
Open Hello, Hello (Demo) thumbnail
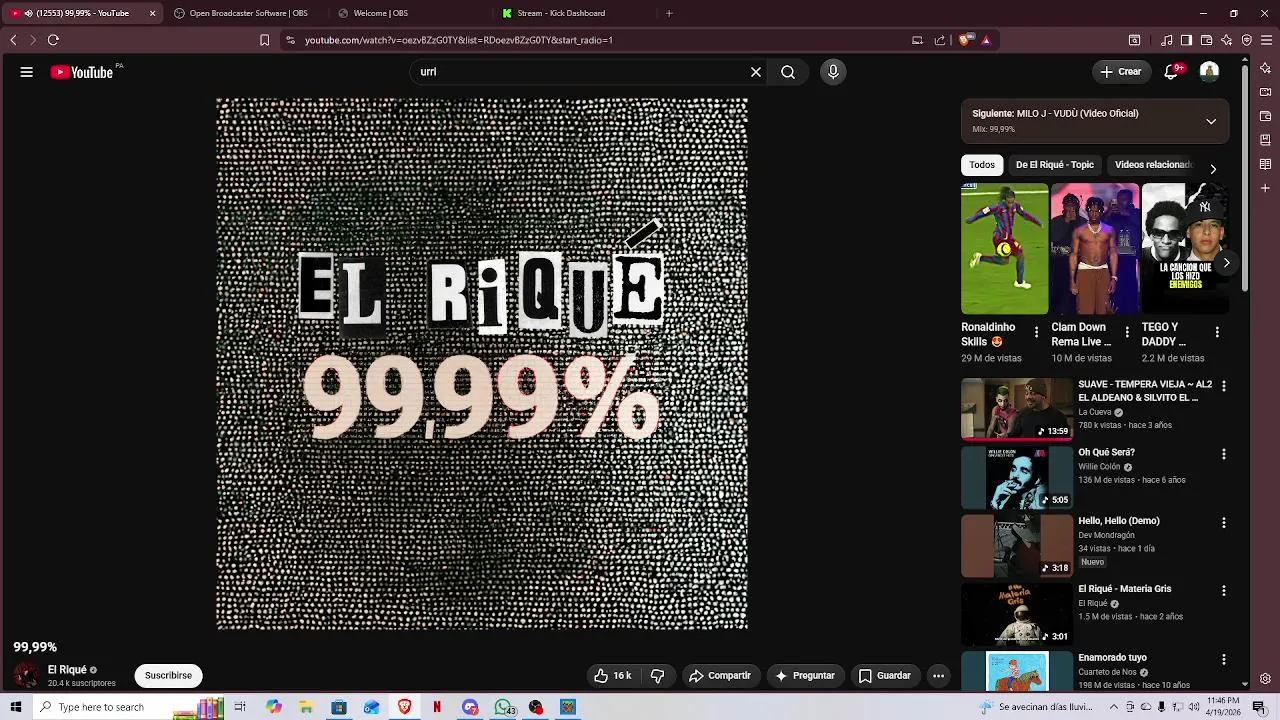click(1017, 546)
